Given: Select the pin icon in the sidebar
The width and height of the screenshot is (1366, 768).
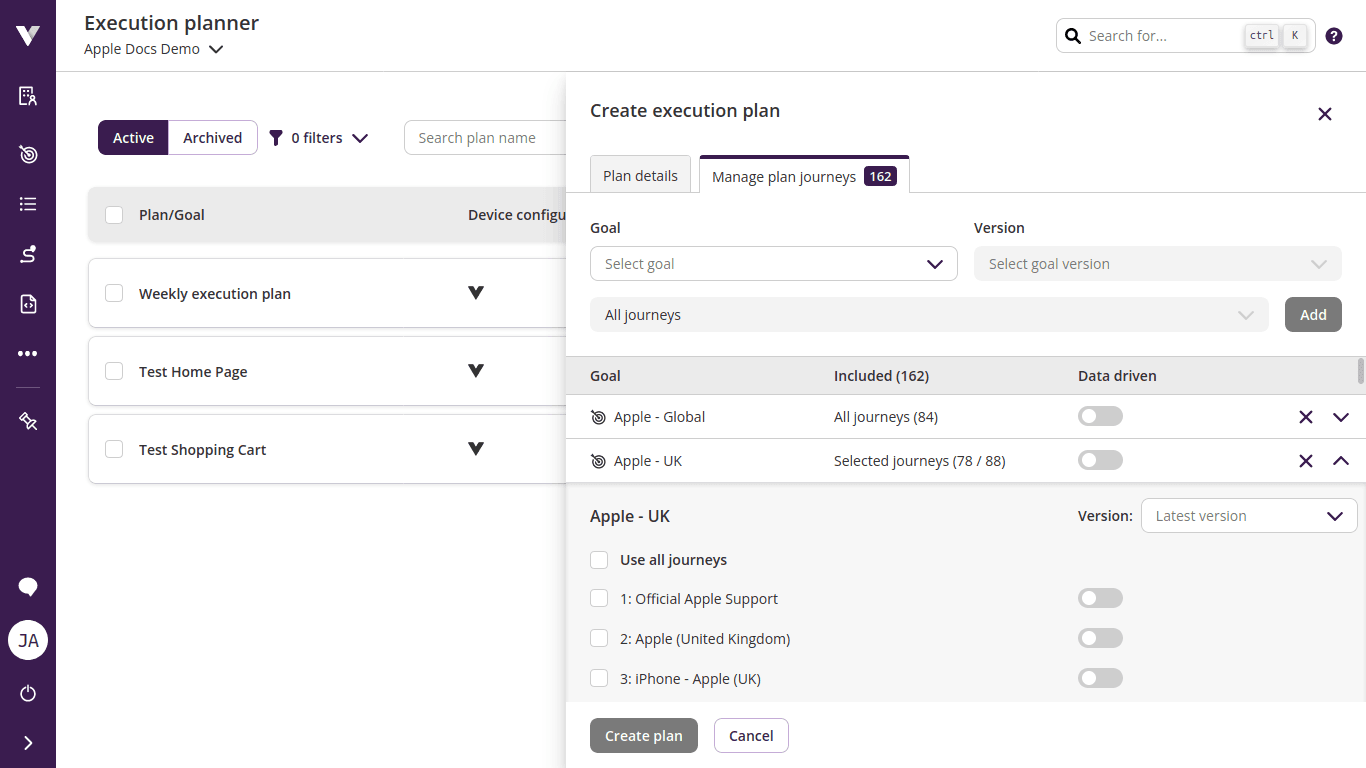Looking at the screenshot, I should 27,421.
